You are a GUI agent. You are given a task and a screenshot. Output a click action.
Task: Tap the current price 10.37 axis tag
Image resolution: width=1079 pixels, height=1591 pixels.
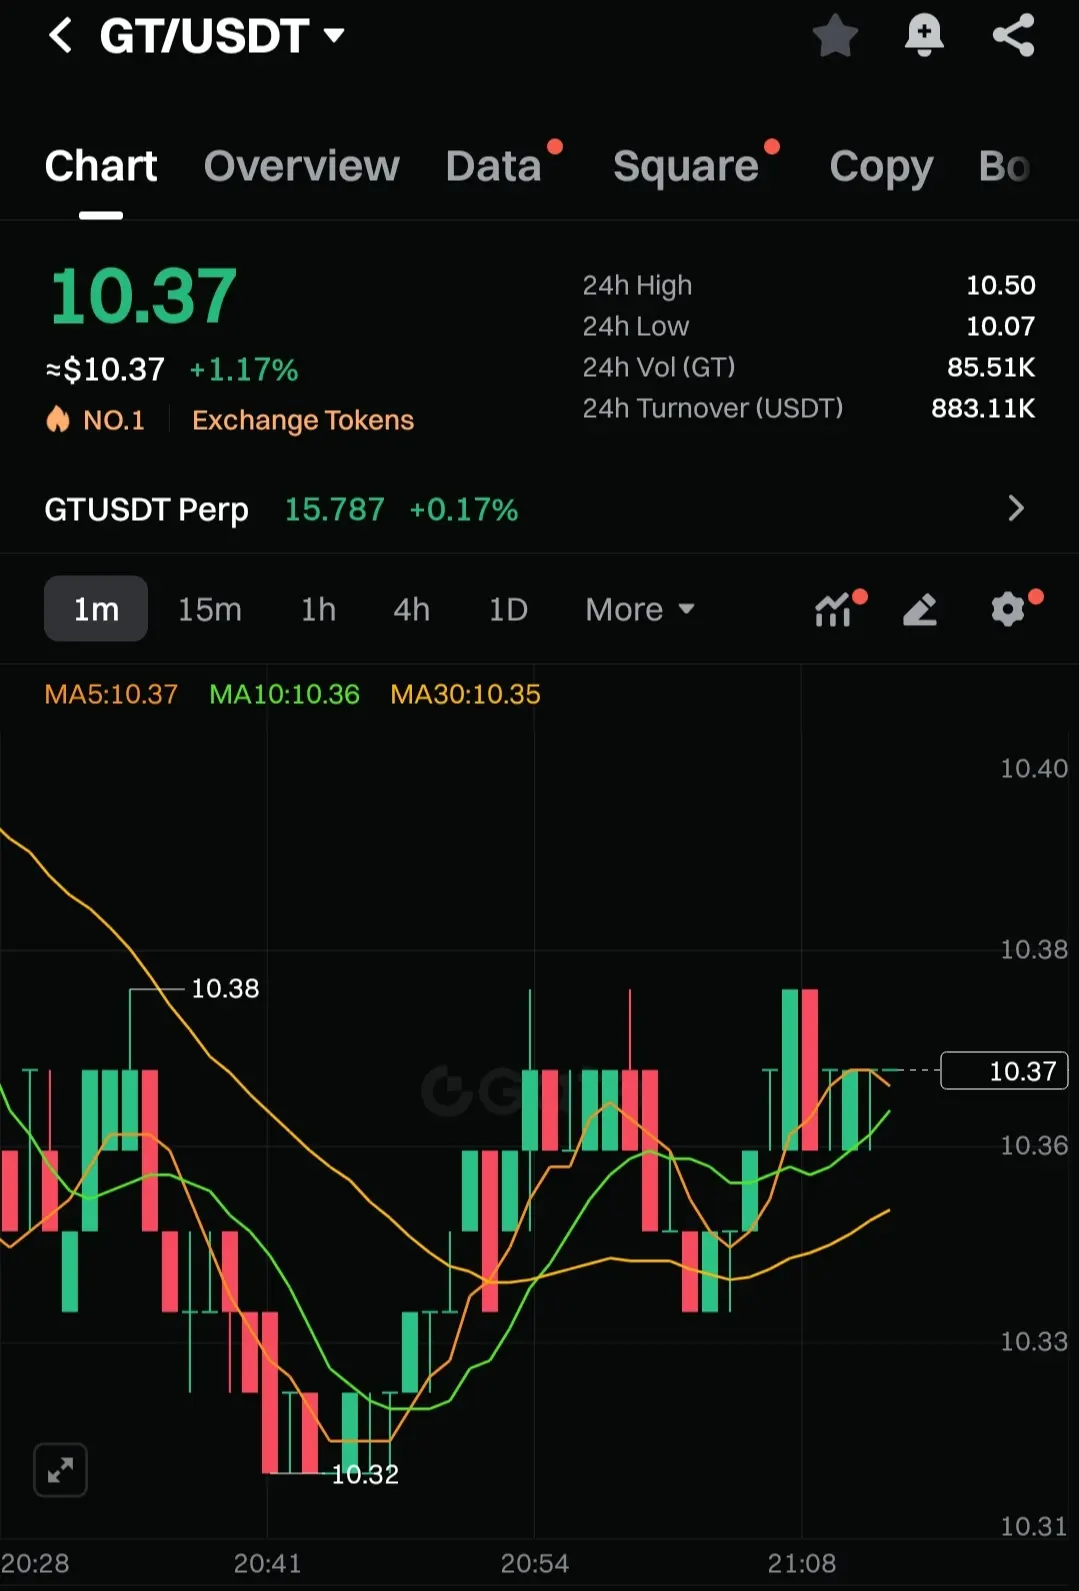[x=1005, y=1071]
